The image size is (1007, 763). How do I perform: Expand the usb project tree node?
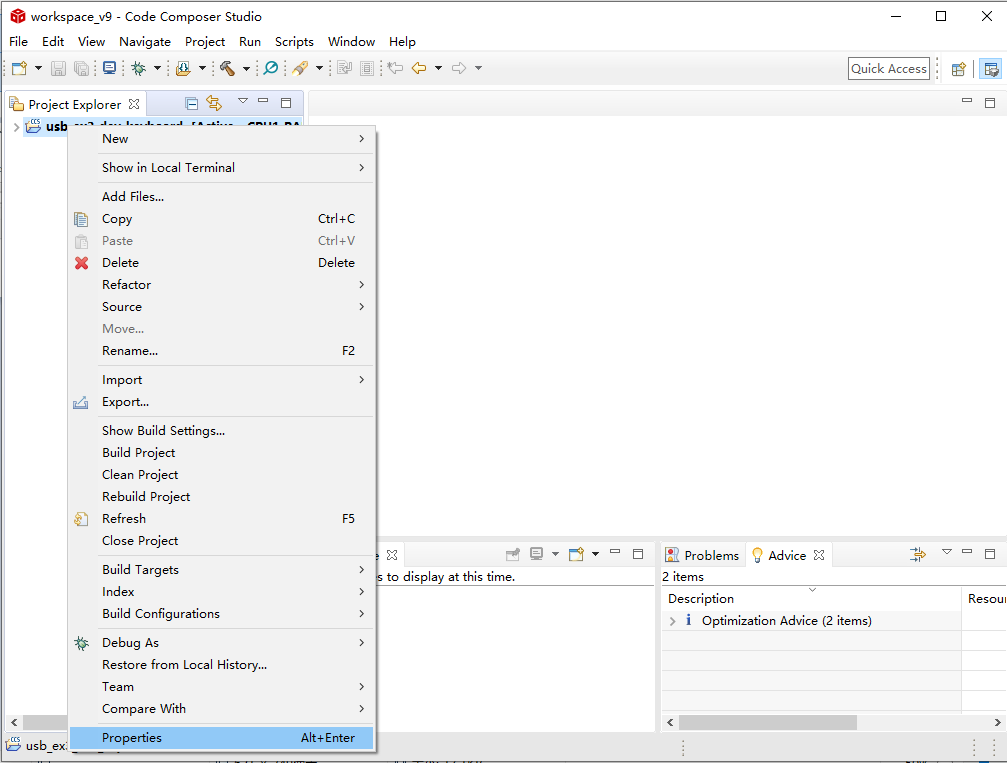[16, 127]
